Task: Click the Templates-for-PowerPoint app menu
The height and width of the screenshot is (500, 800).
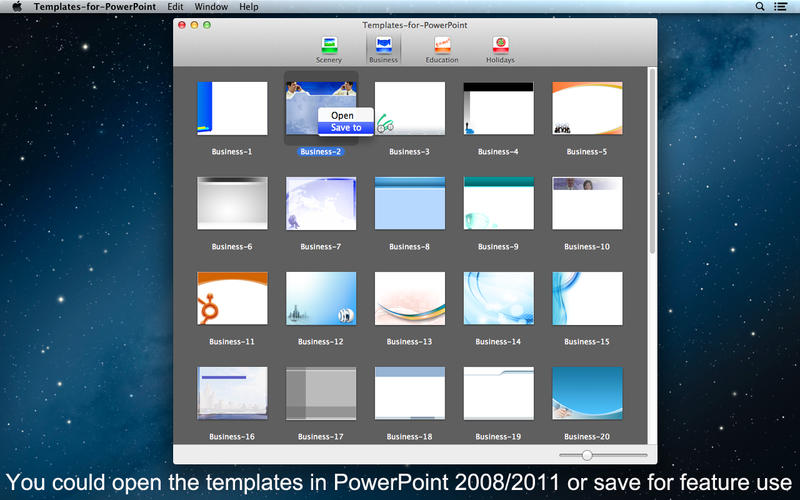Action: pos(94,7)
